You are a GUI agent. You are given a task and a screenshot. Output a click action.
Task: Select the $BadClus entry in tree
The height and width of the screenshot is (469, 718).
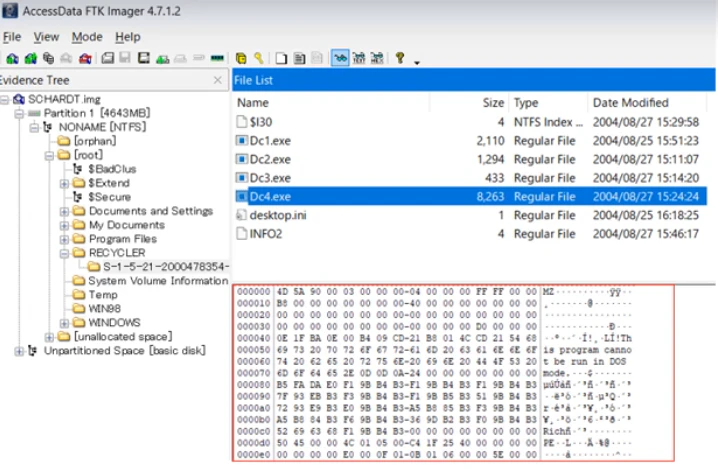[x=104, y=169]
